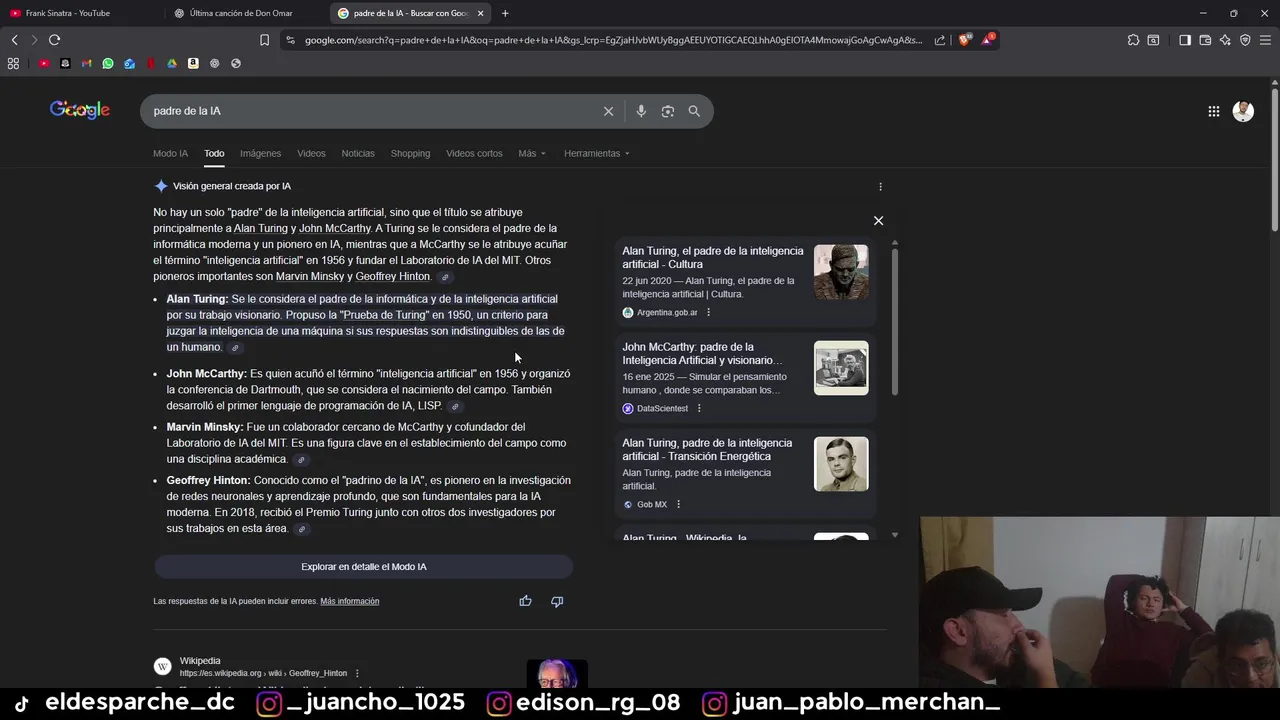1280x720 pixels.
Task: Switch to Modo IA tab
Action: point(170,153)
